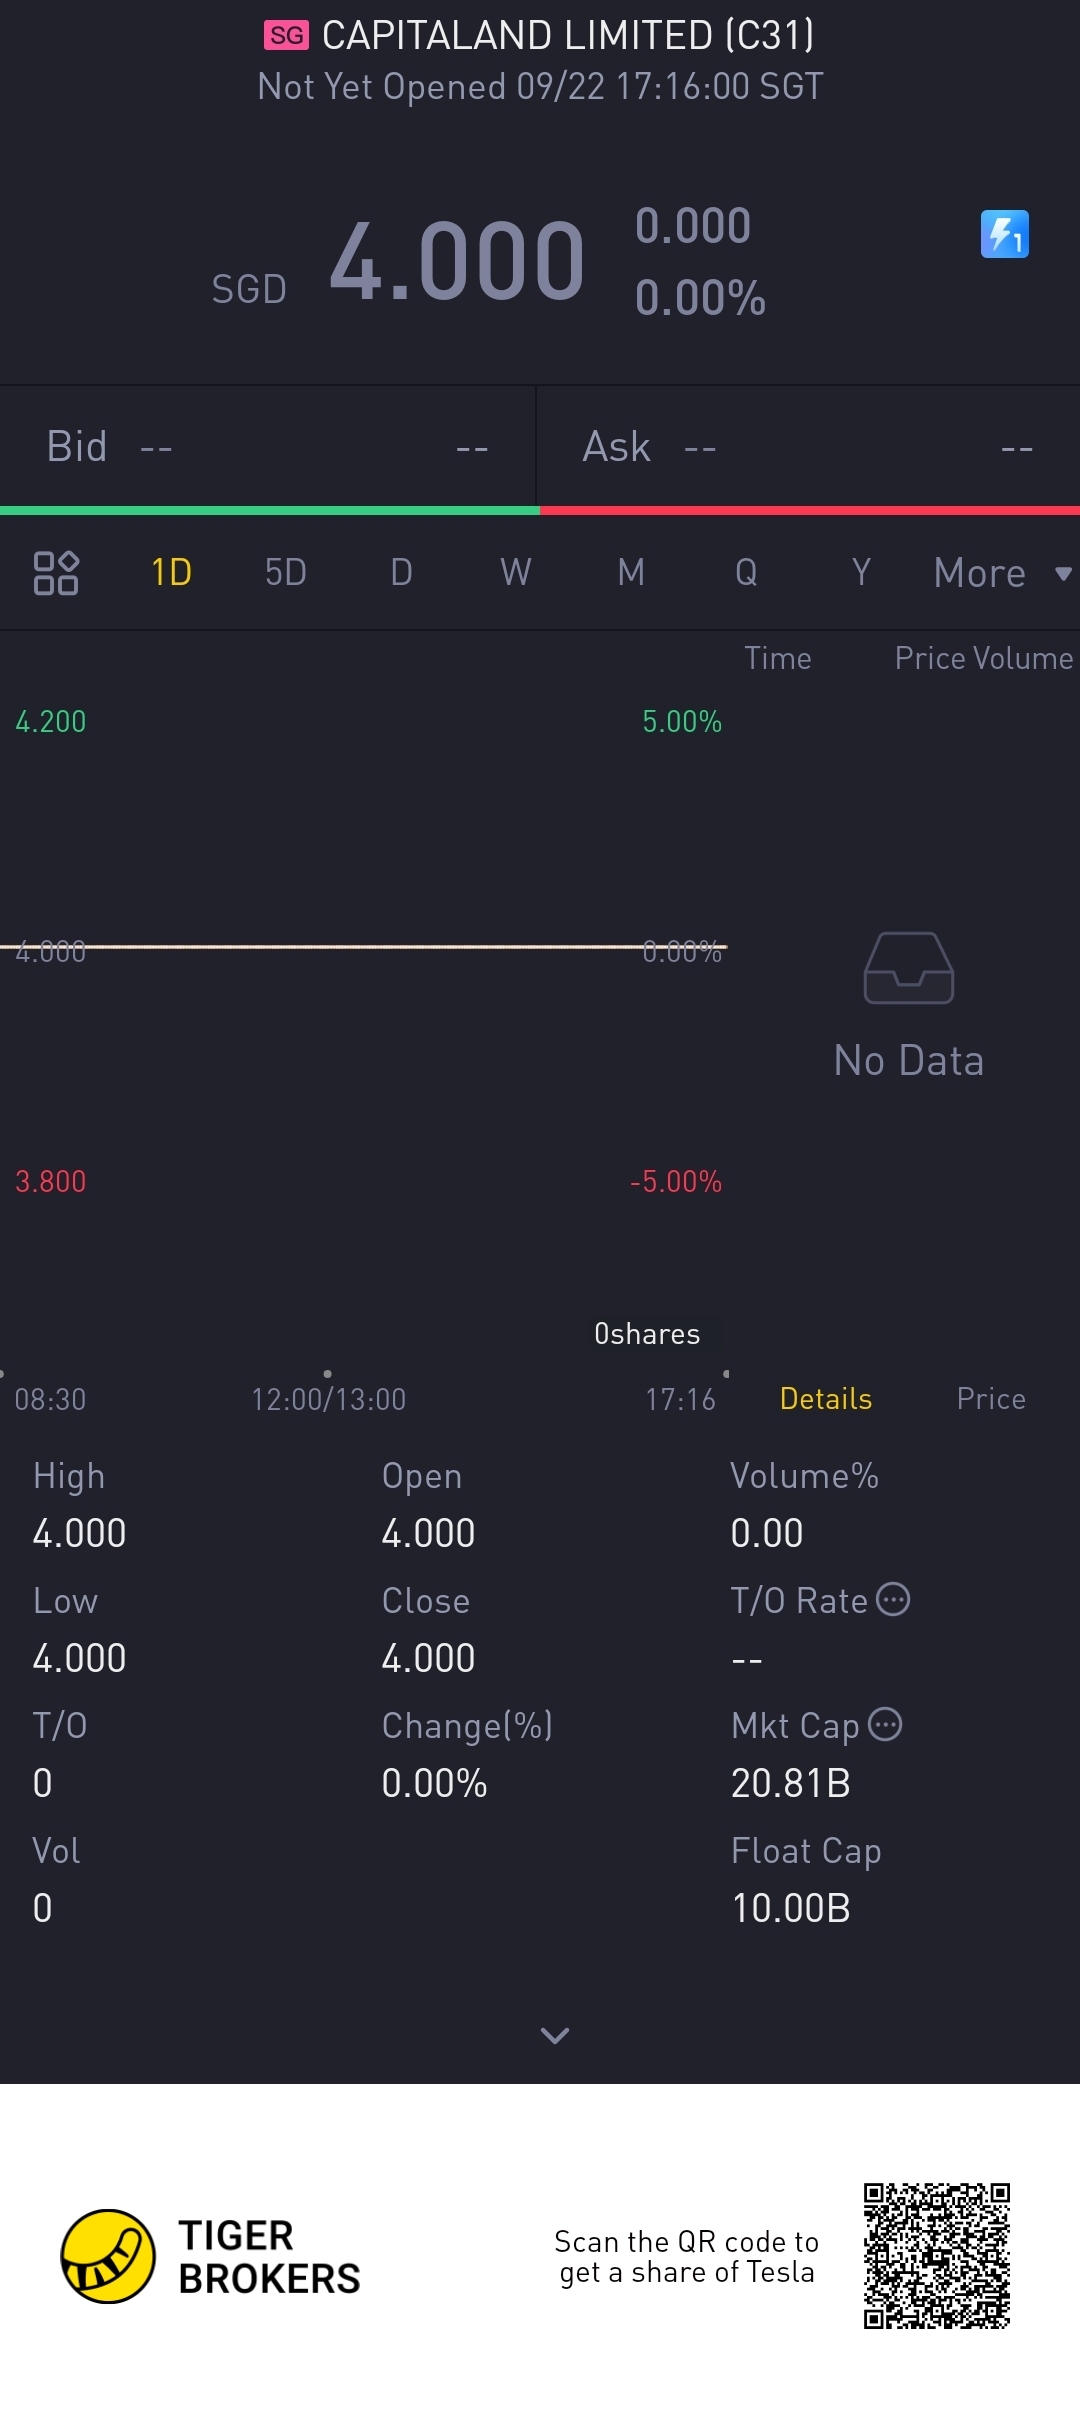Open the chart layout grid icon
Image resolution: width=1080 pixels, height=2429 pixels.
click(56, 573)
